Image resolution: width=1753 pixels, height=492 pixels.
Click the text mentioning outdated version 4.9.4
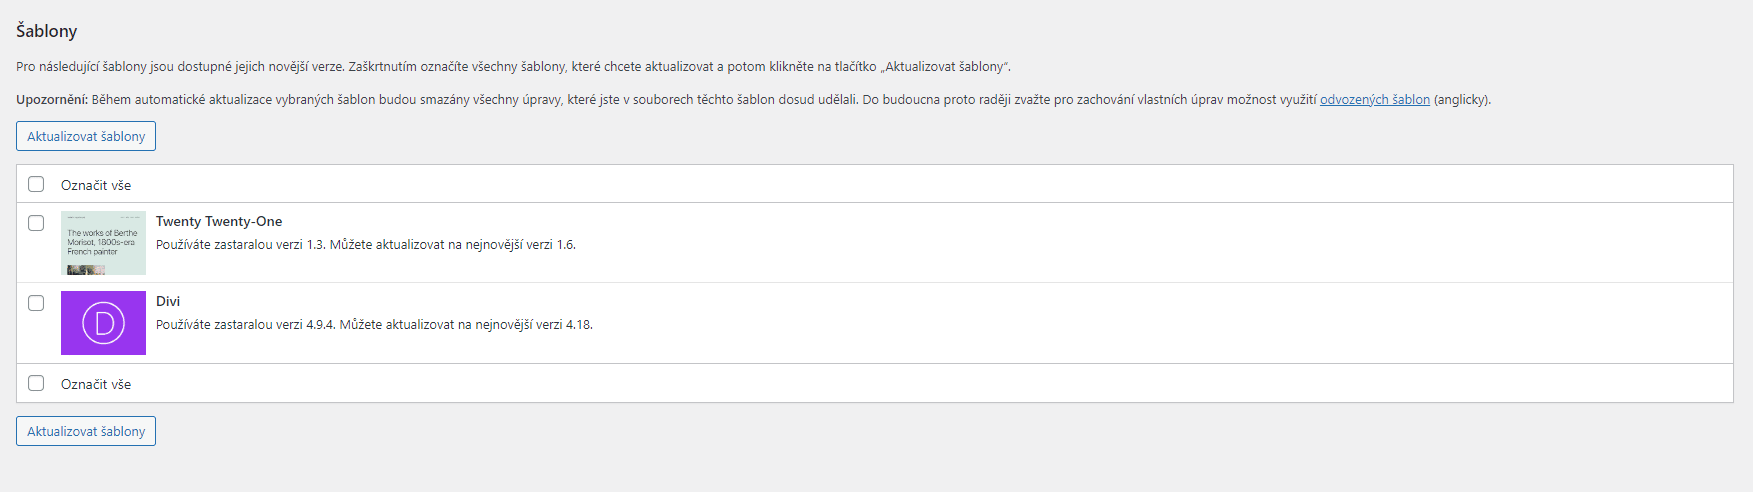click(x=246, y=325)
